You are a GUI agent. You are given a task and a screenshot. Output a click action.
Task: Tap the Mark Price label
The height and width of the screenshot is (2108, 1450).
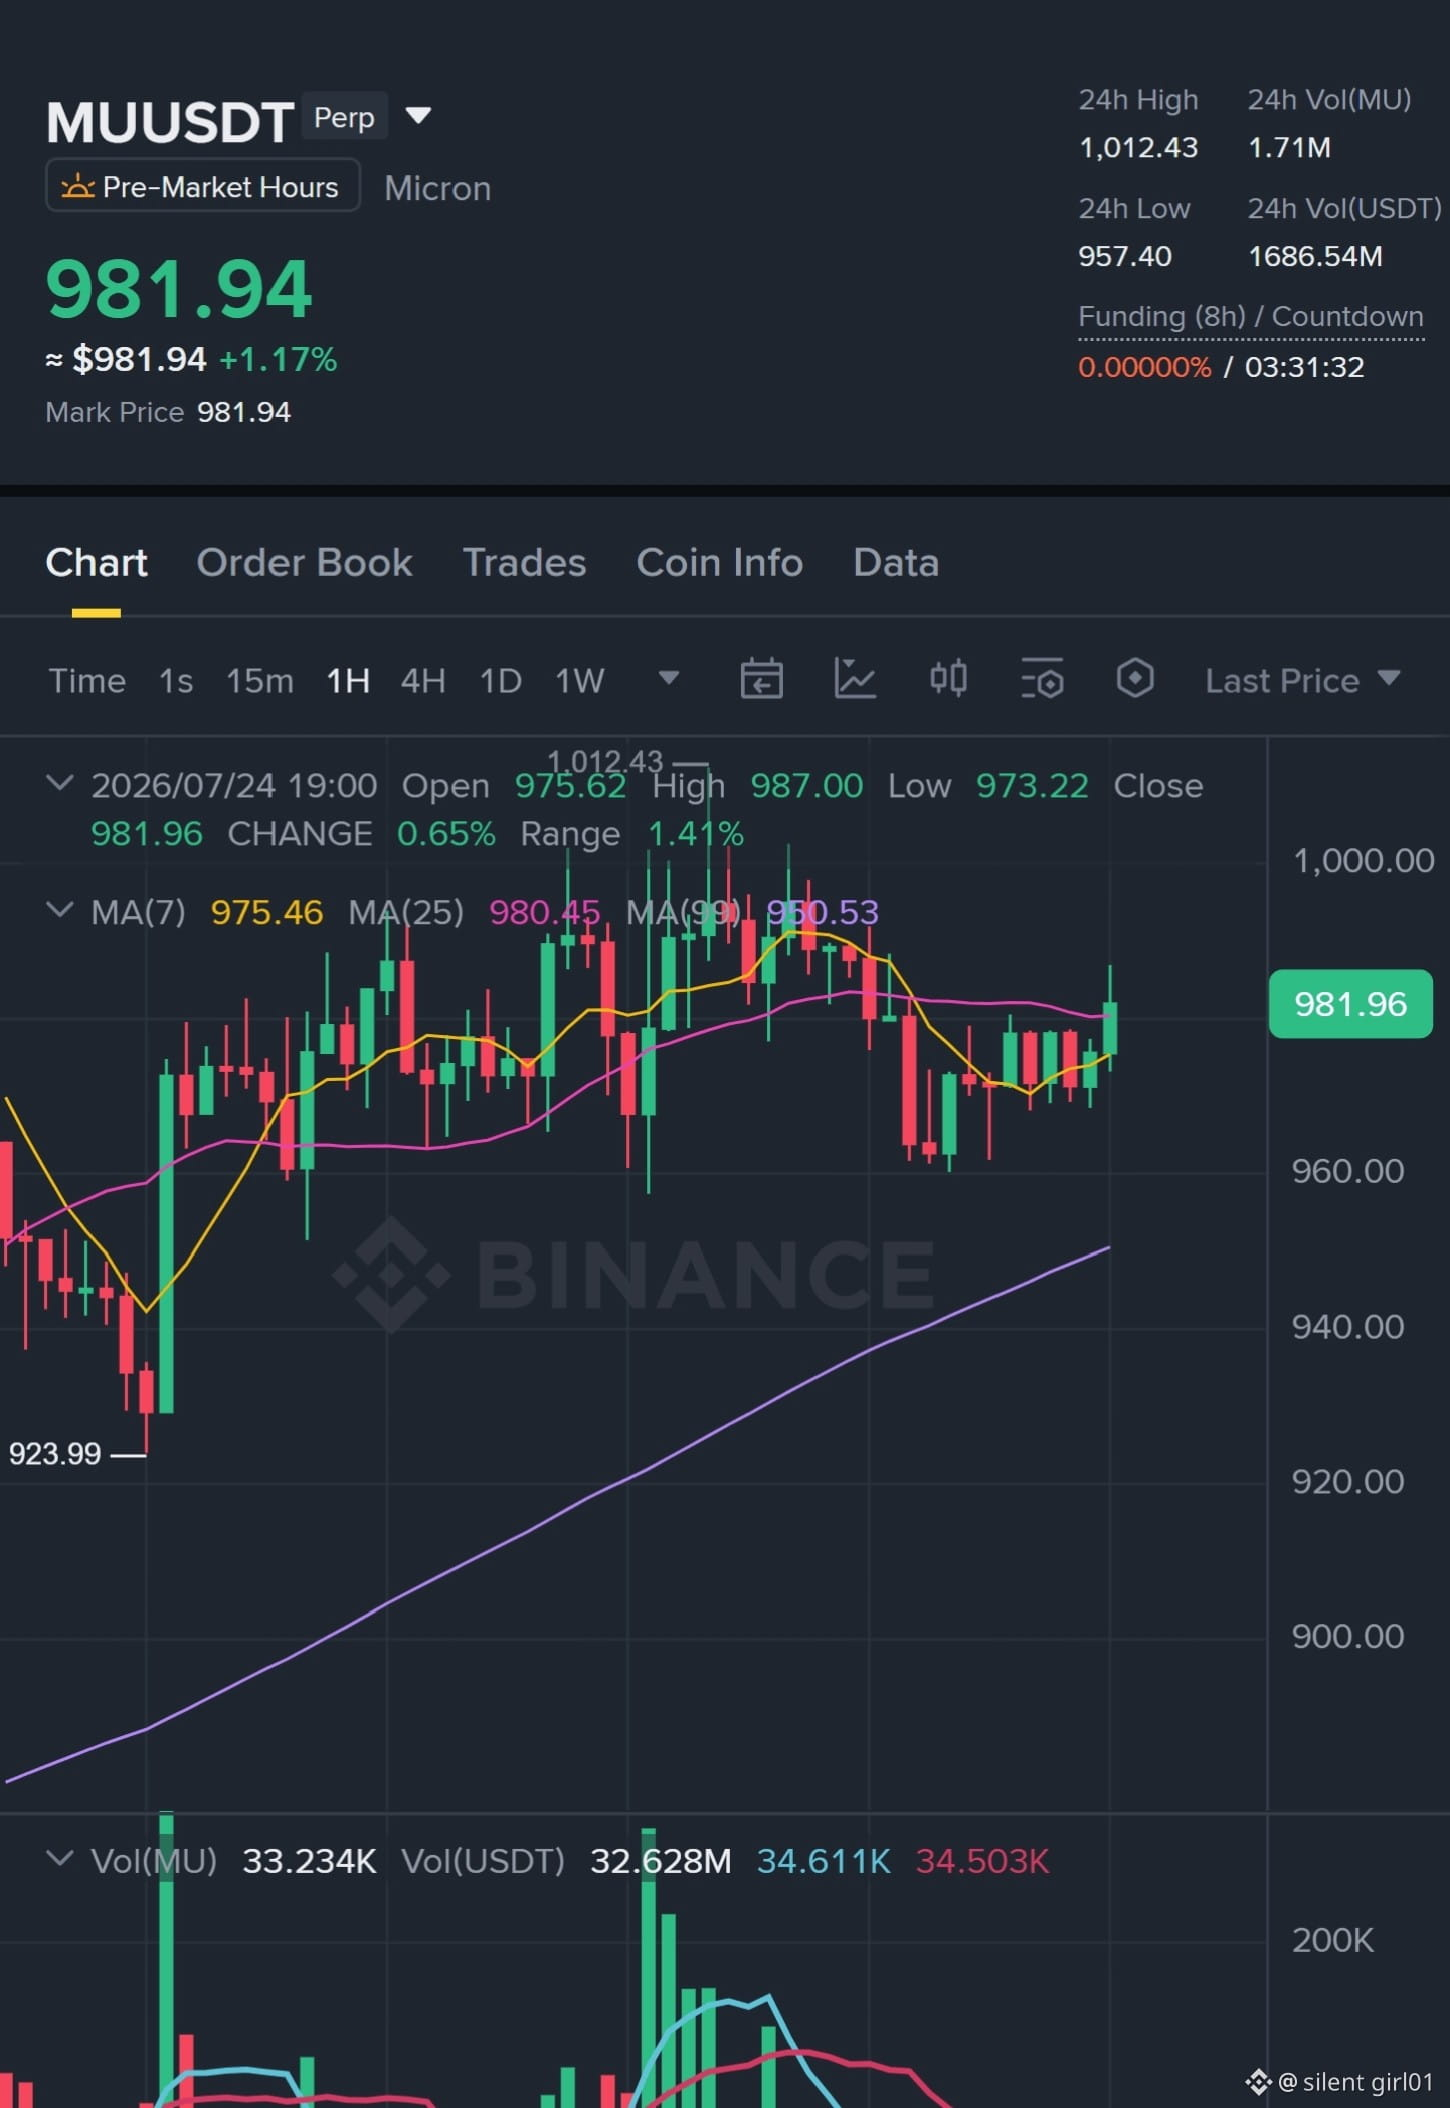pos(115,412)
